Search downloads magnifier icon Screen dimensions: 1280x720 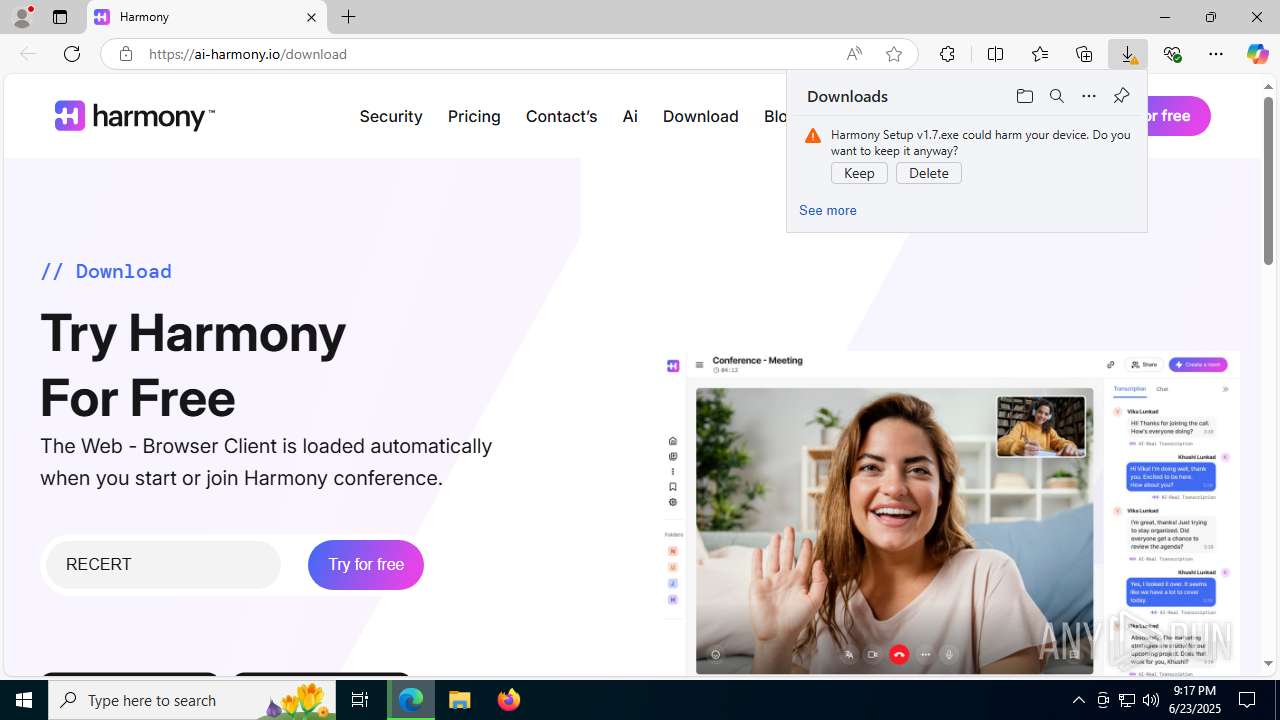[x=1057, y=96]
